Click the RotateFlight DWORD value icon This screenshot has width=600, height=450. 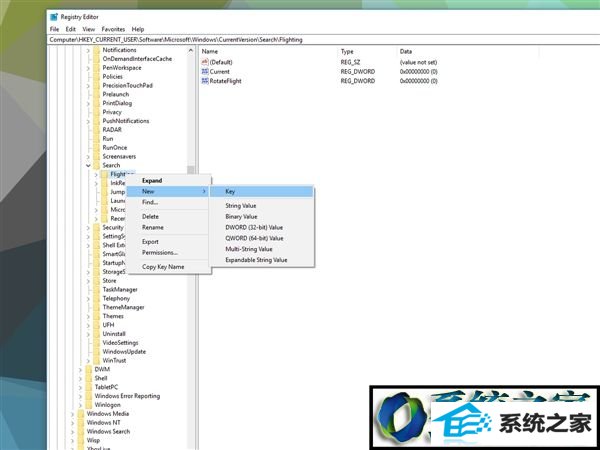[x=205, y=81]
